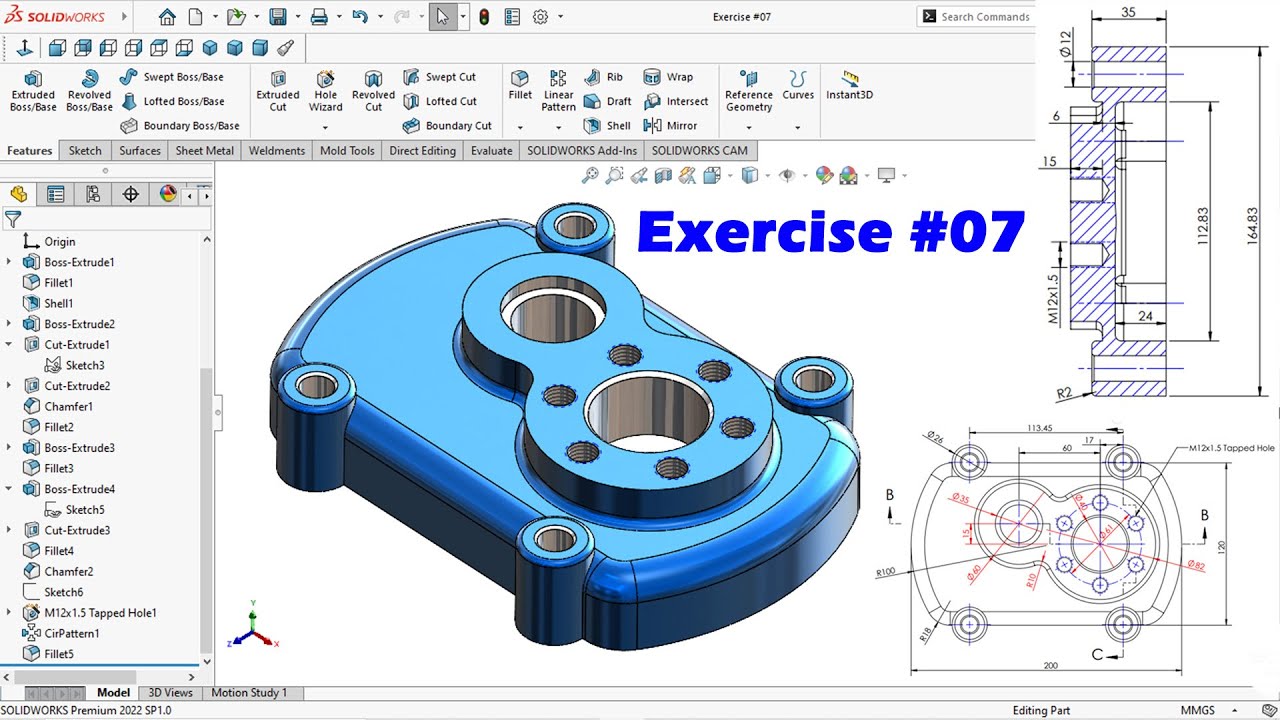Open the Curves dropdown arrow

pyautogui.click(x=798, y=128)
